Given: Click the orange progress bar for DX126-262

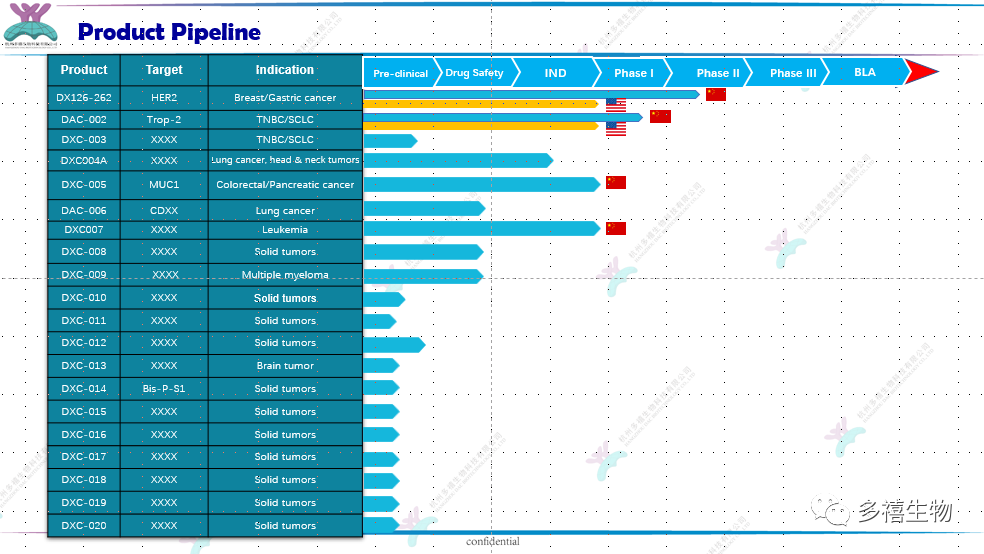Looking at the screenshot, I should click(480, 103).
